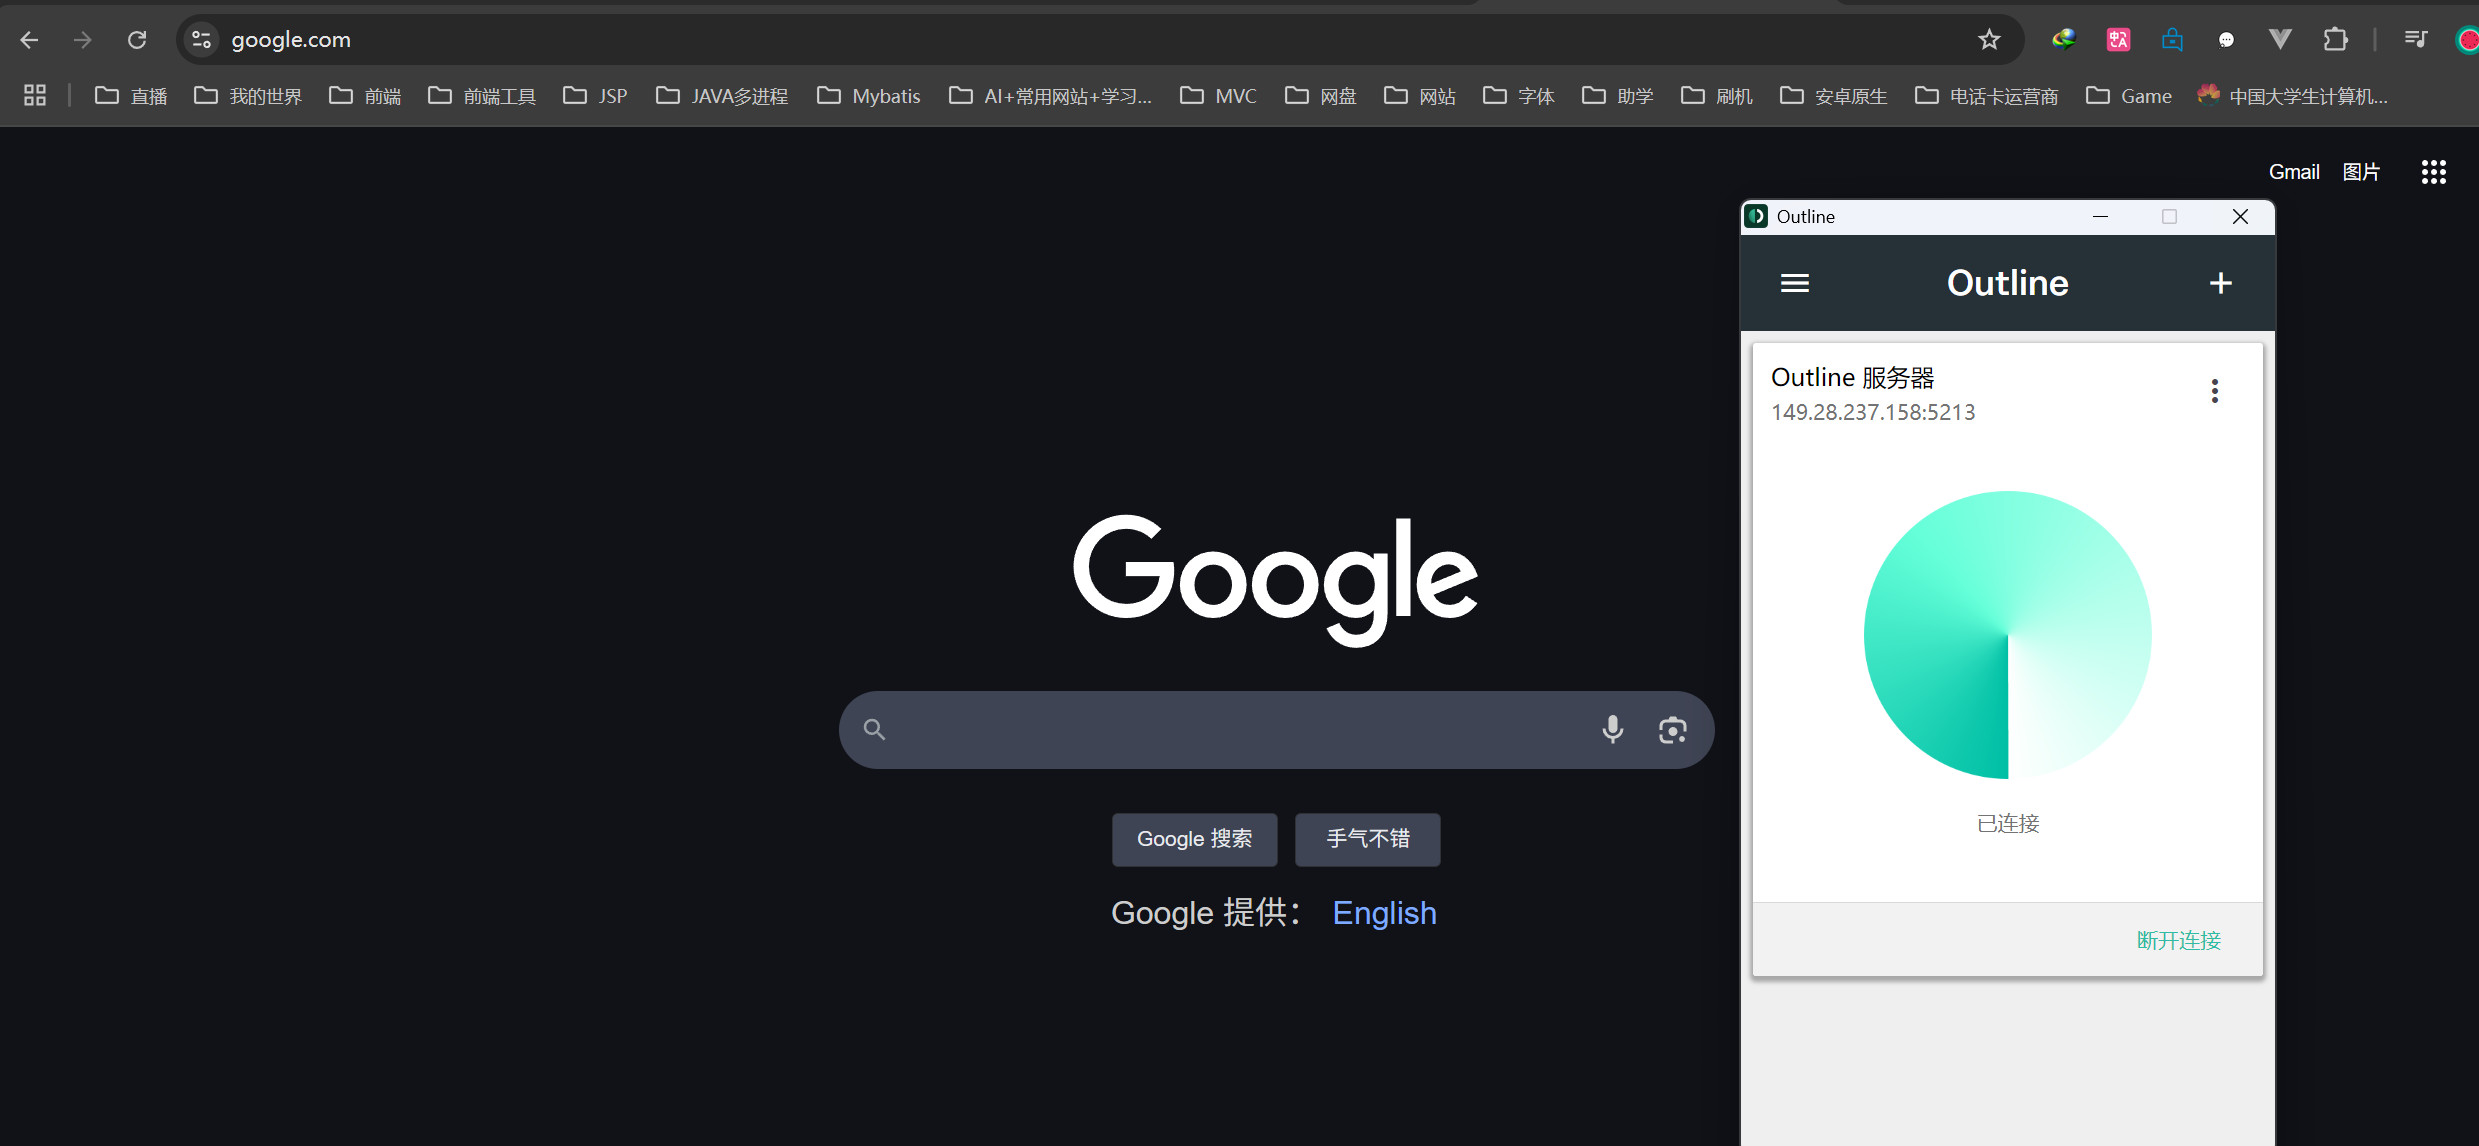Open the JSP bookmark folder
This screenshot has width=2479, height=1146.
click(x=595, y=96)
